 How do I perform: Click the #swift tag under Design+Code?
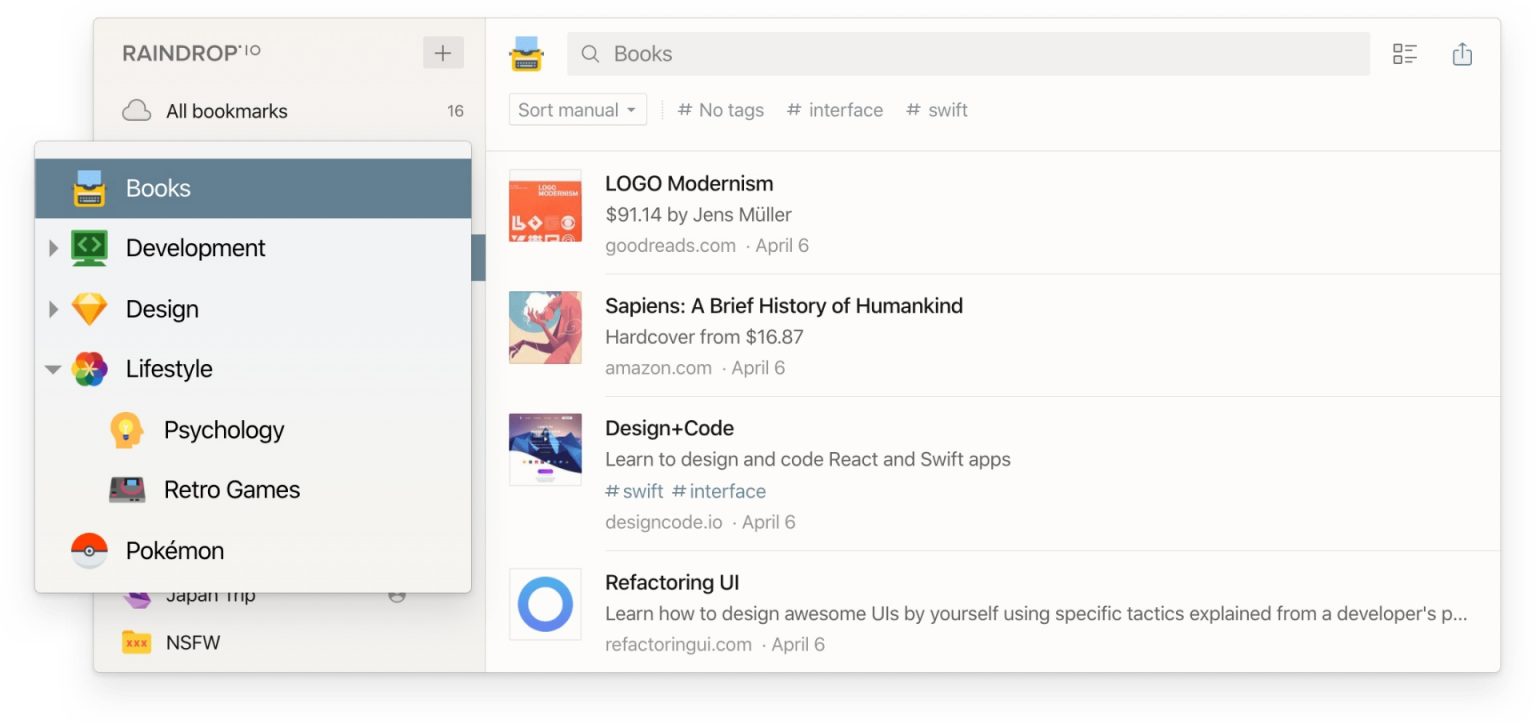click(634, 491)
